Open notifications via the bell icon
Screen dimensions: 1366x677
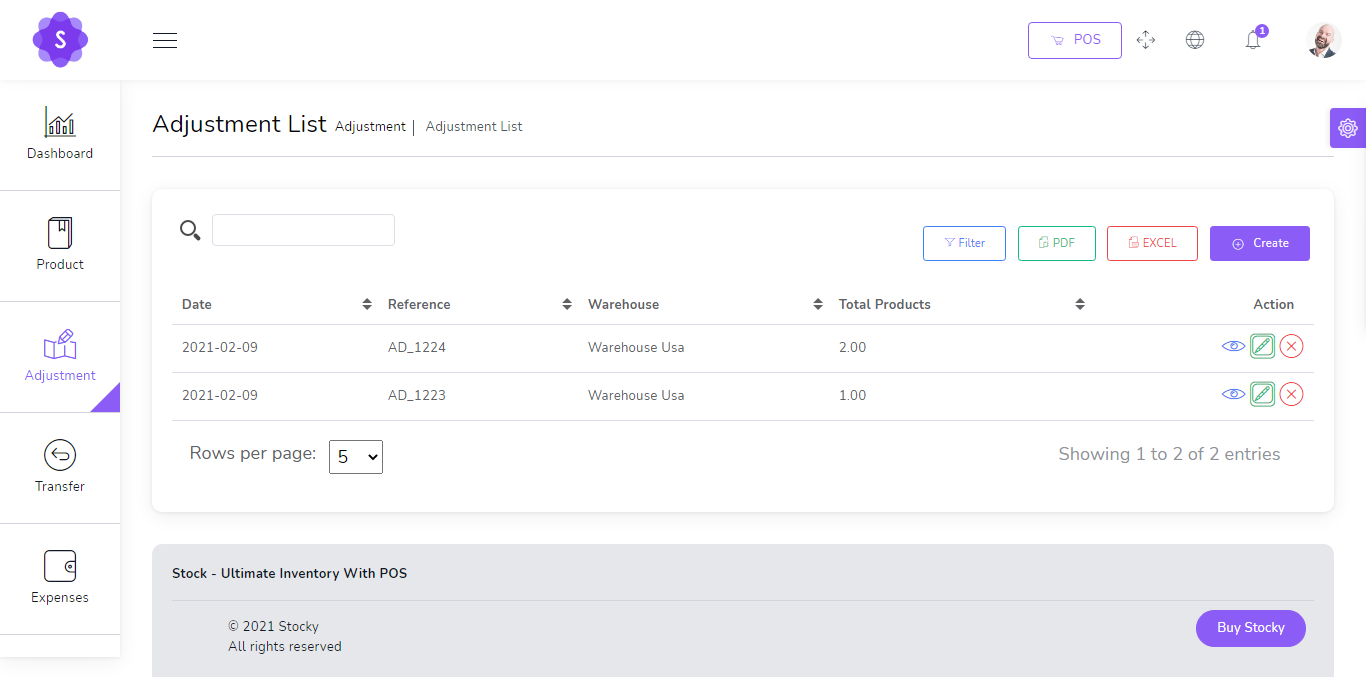1252,40
